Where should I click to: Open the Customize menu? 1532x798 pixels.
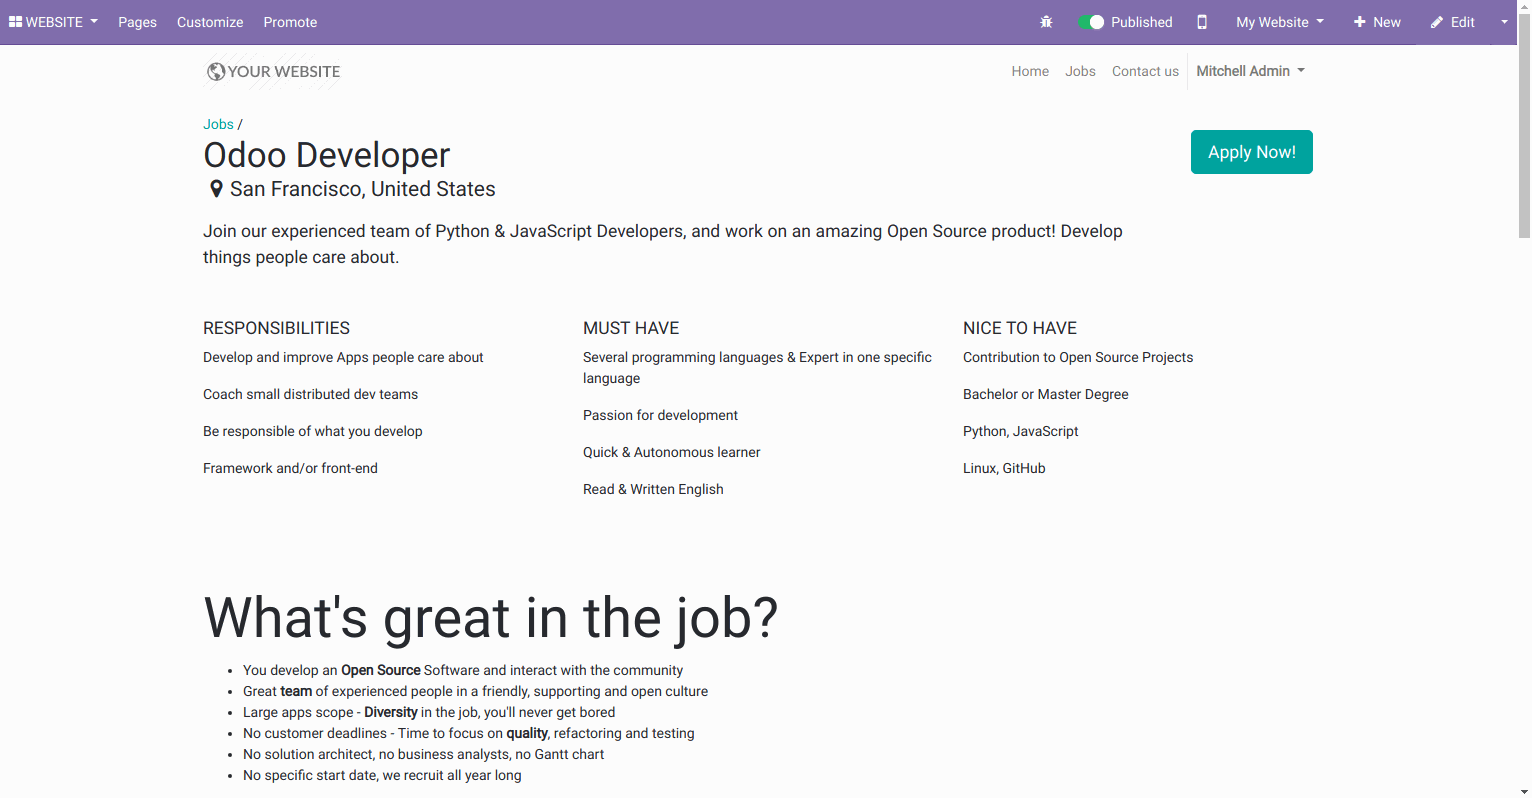click(x=210, y=21)
